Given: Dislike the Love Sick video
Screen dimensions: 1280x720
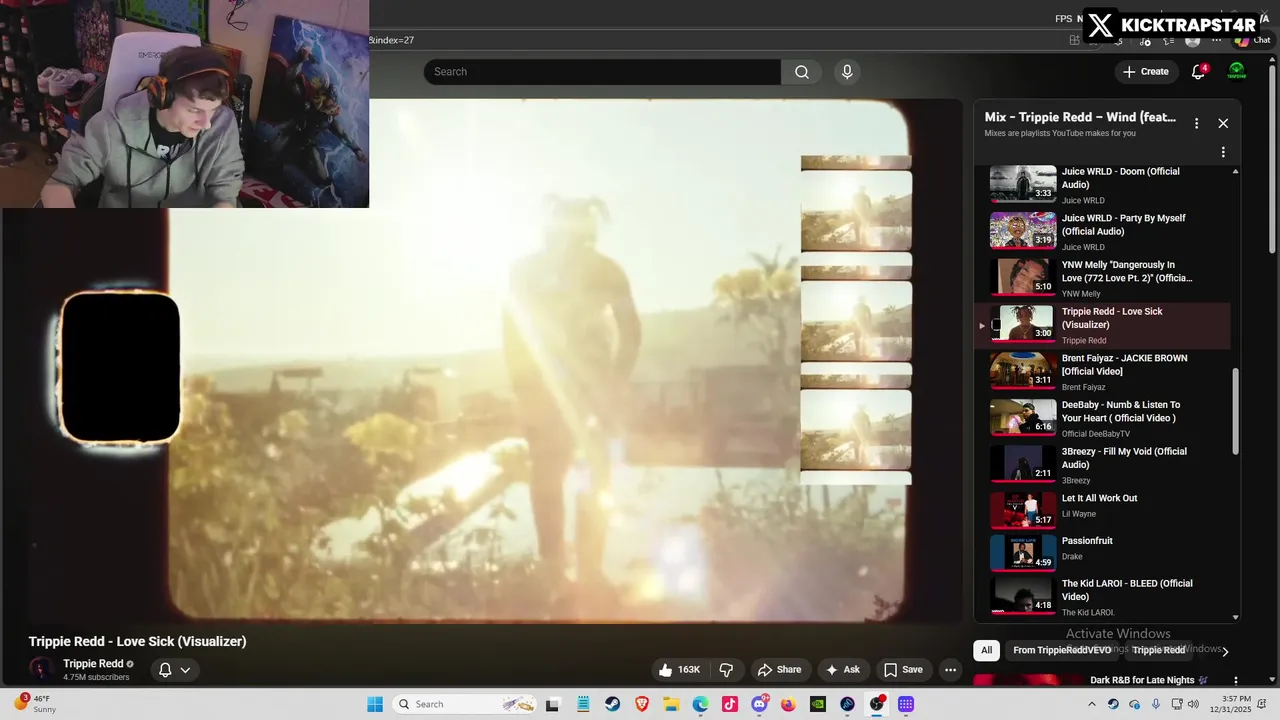Looking at the screenshot, I should [x=727, y=670].
